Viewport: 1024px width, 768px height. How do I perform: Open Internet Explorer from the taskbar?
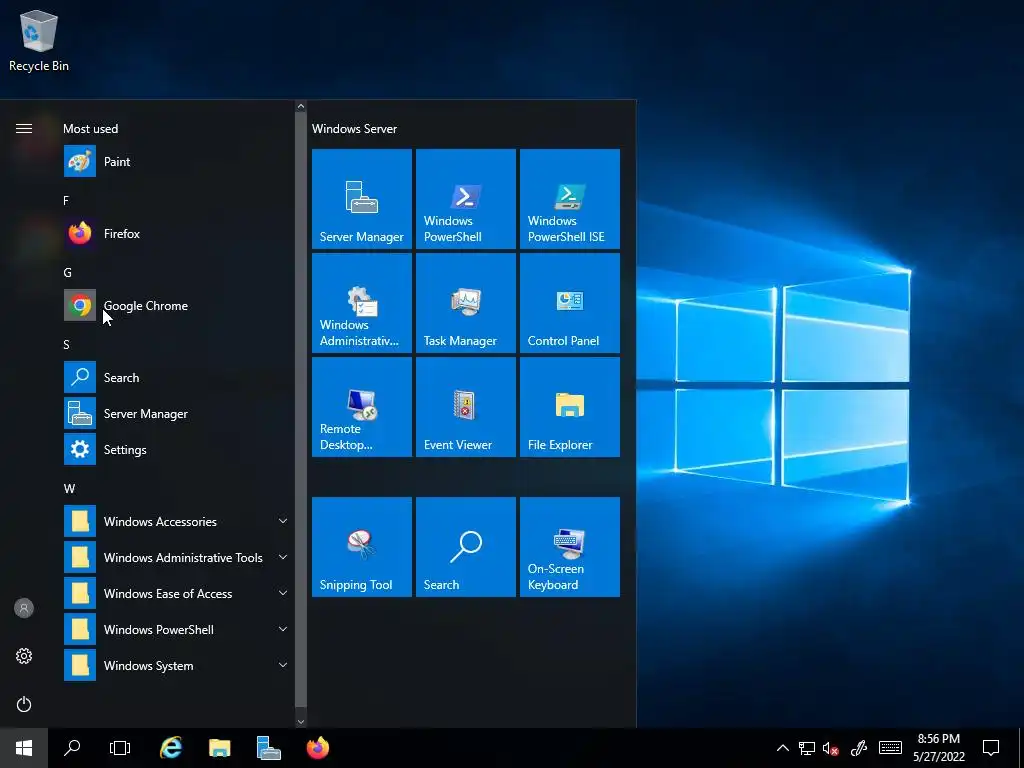[x=170, y=748]
